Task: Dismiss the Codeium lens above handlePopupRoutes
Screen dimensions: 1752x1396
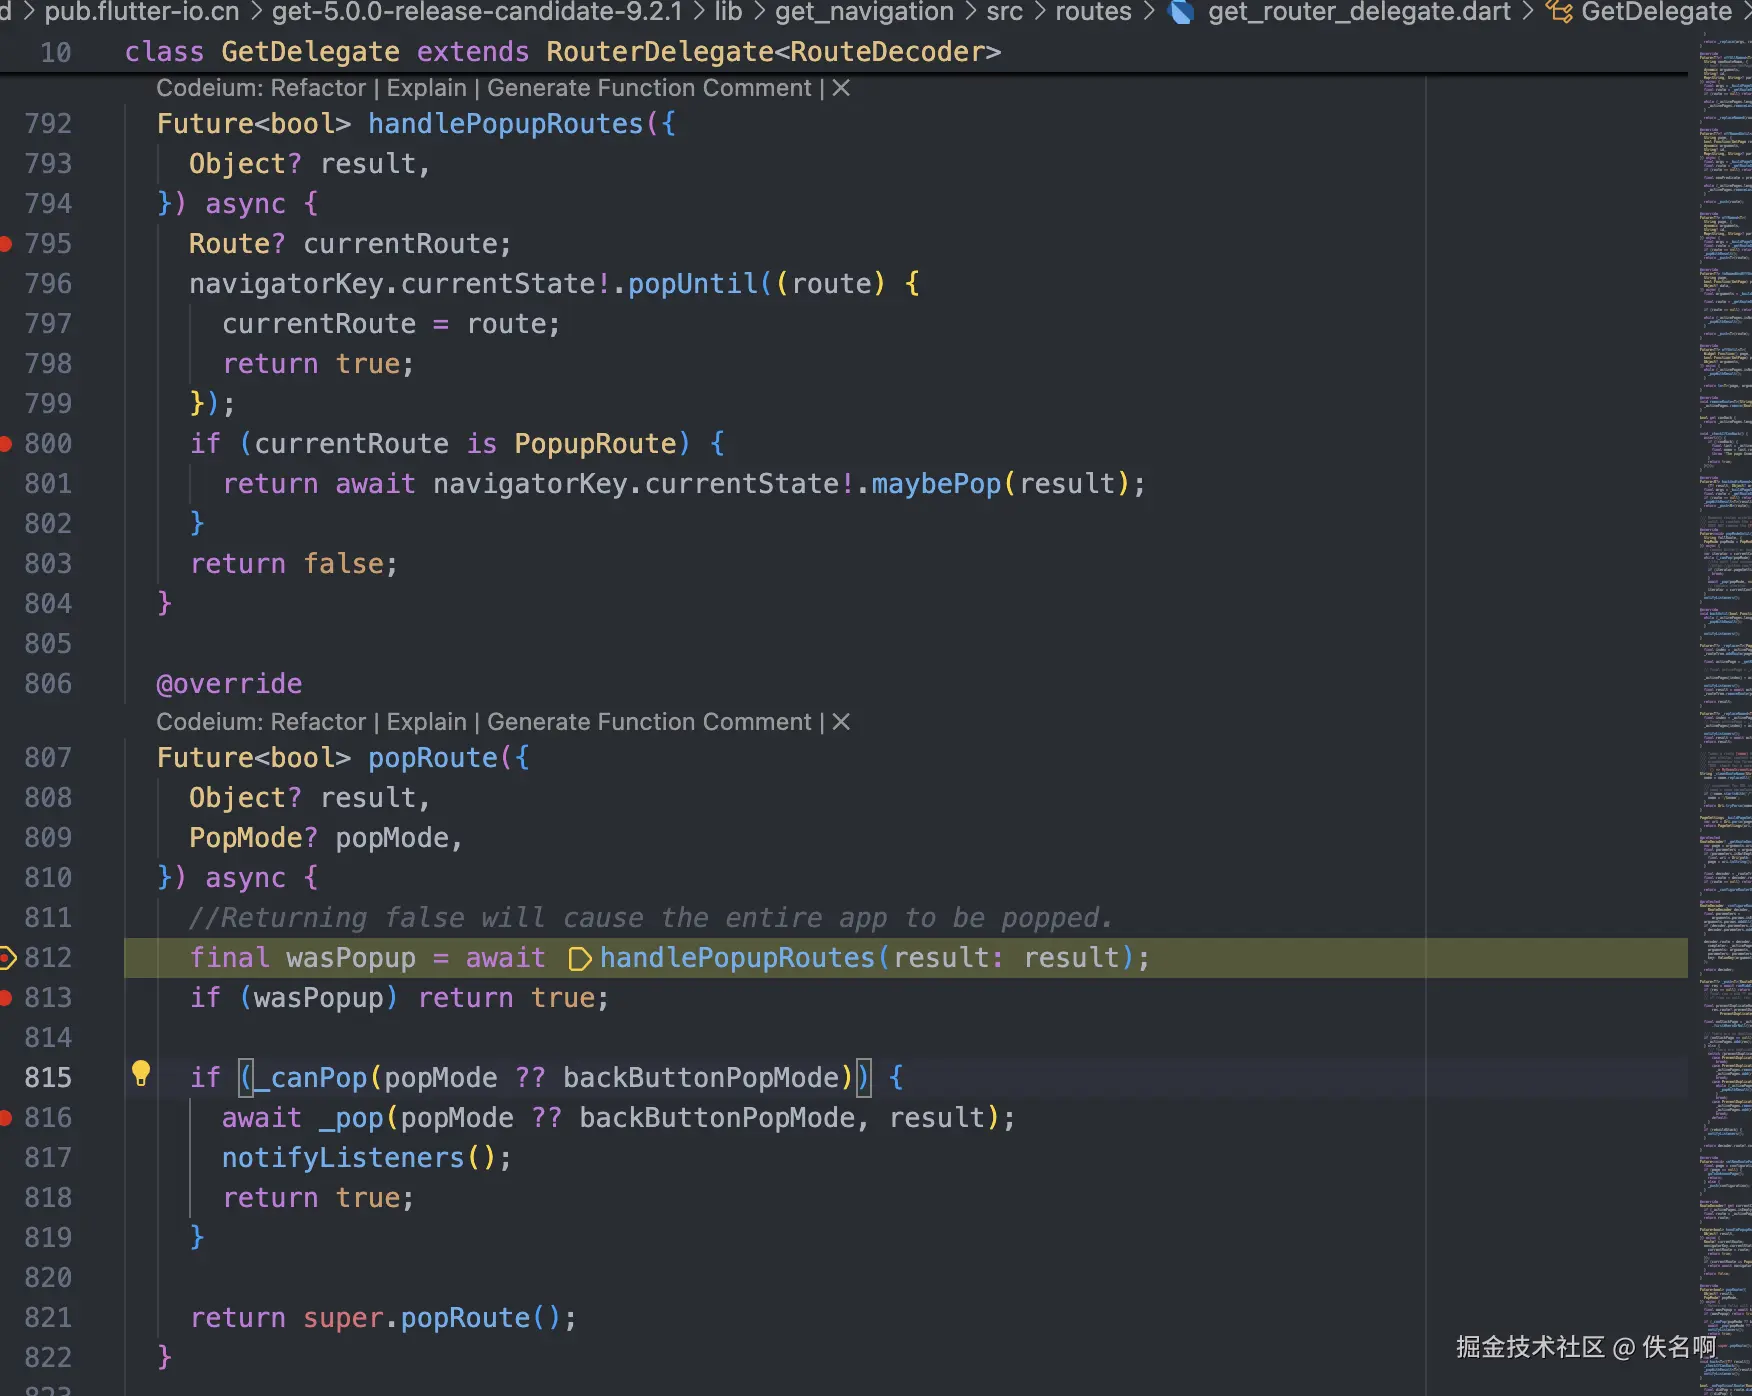Action: [x=841, y=88]
